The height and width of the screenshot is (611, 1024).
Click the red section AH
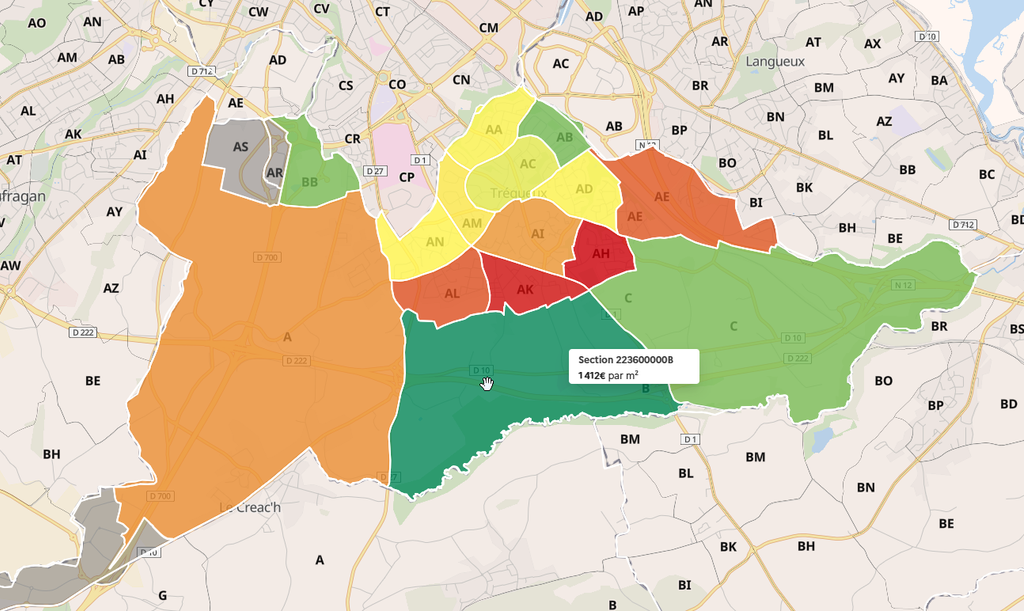(x=601, y=255)
